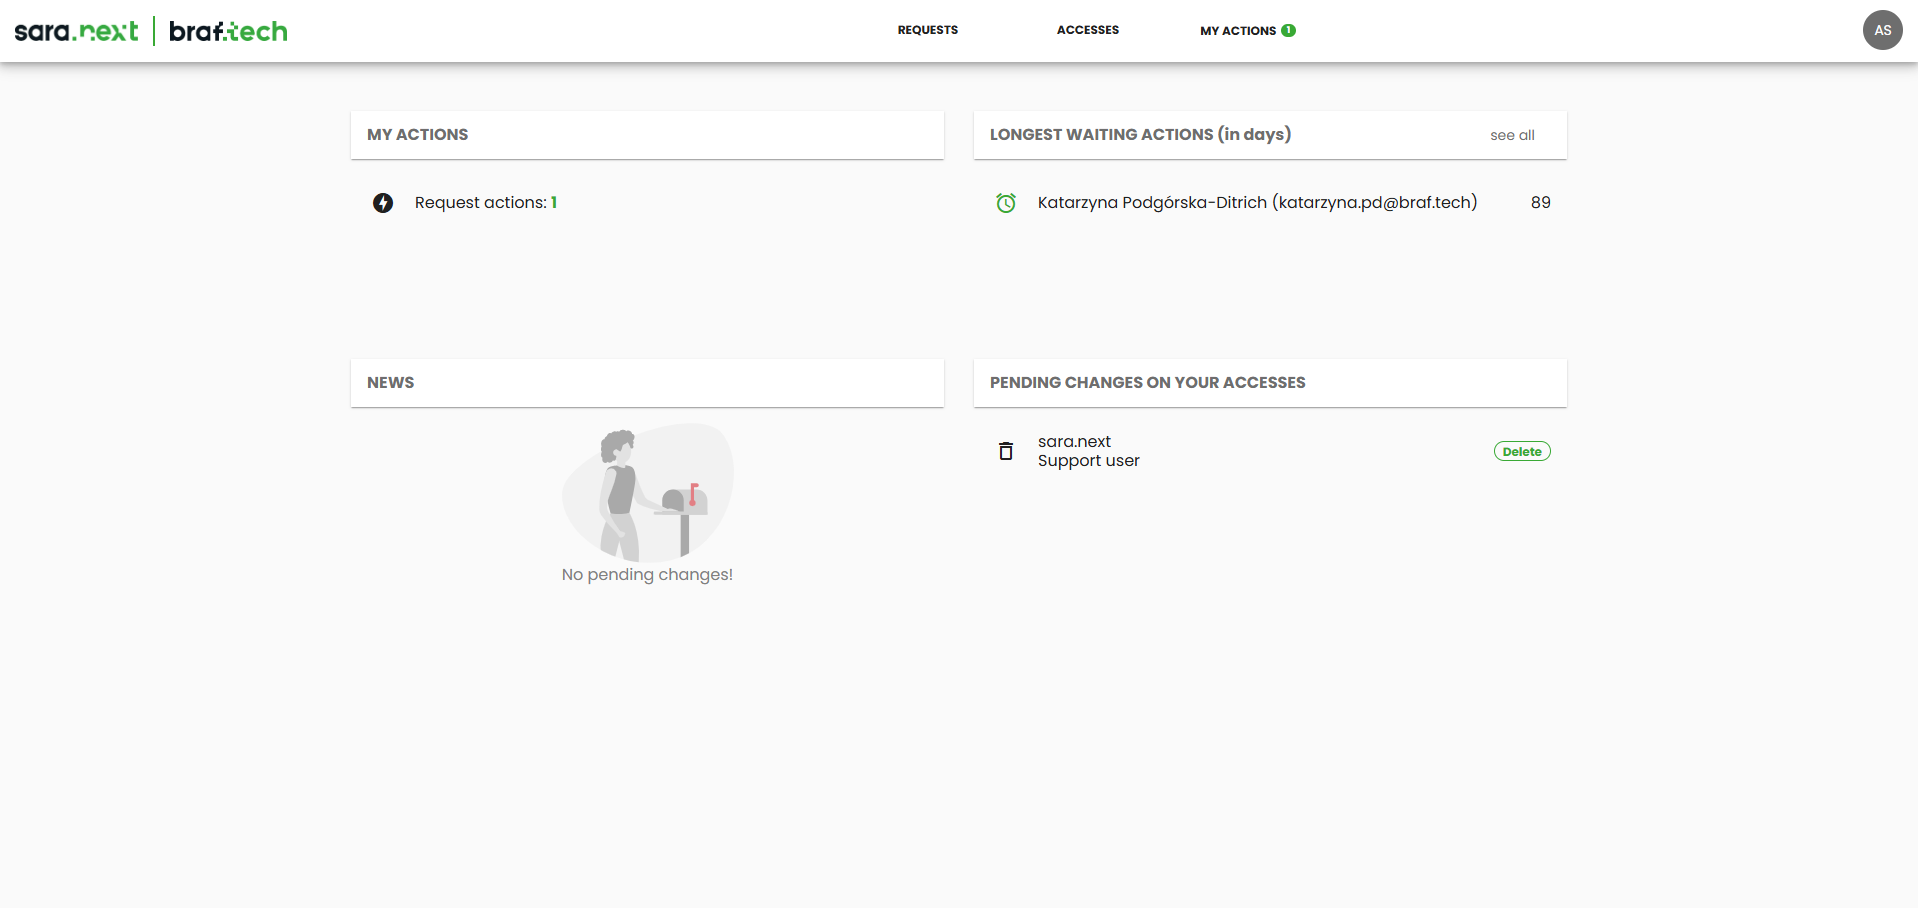Viewport: 1918px width, 908px height.
Task: Click the sara.next logo
Action: coord(76,31)
